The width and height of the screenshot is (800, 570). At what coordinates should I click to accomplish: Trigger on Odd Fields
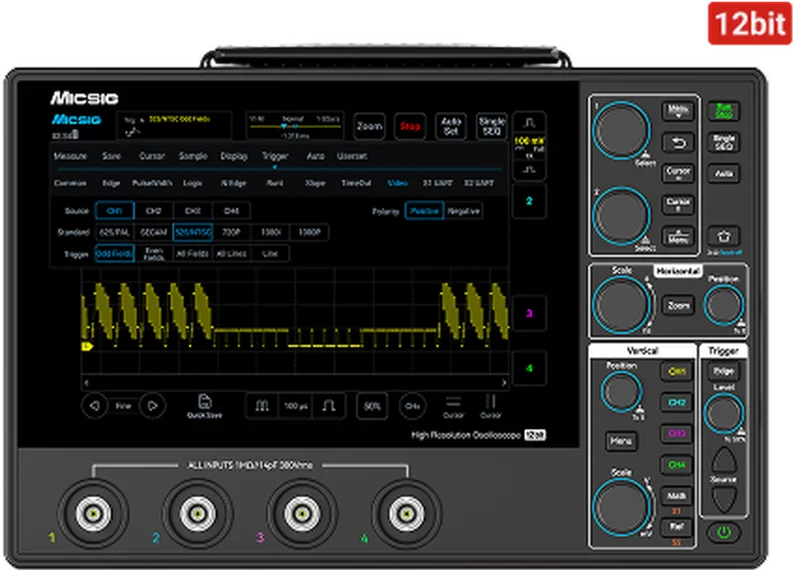pyautogui.click(x=114, y=254)
